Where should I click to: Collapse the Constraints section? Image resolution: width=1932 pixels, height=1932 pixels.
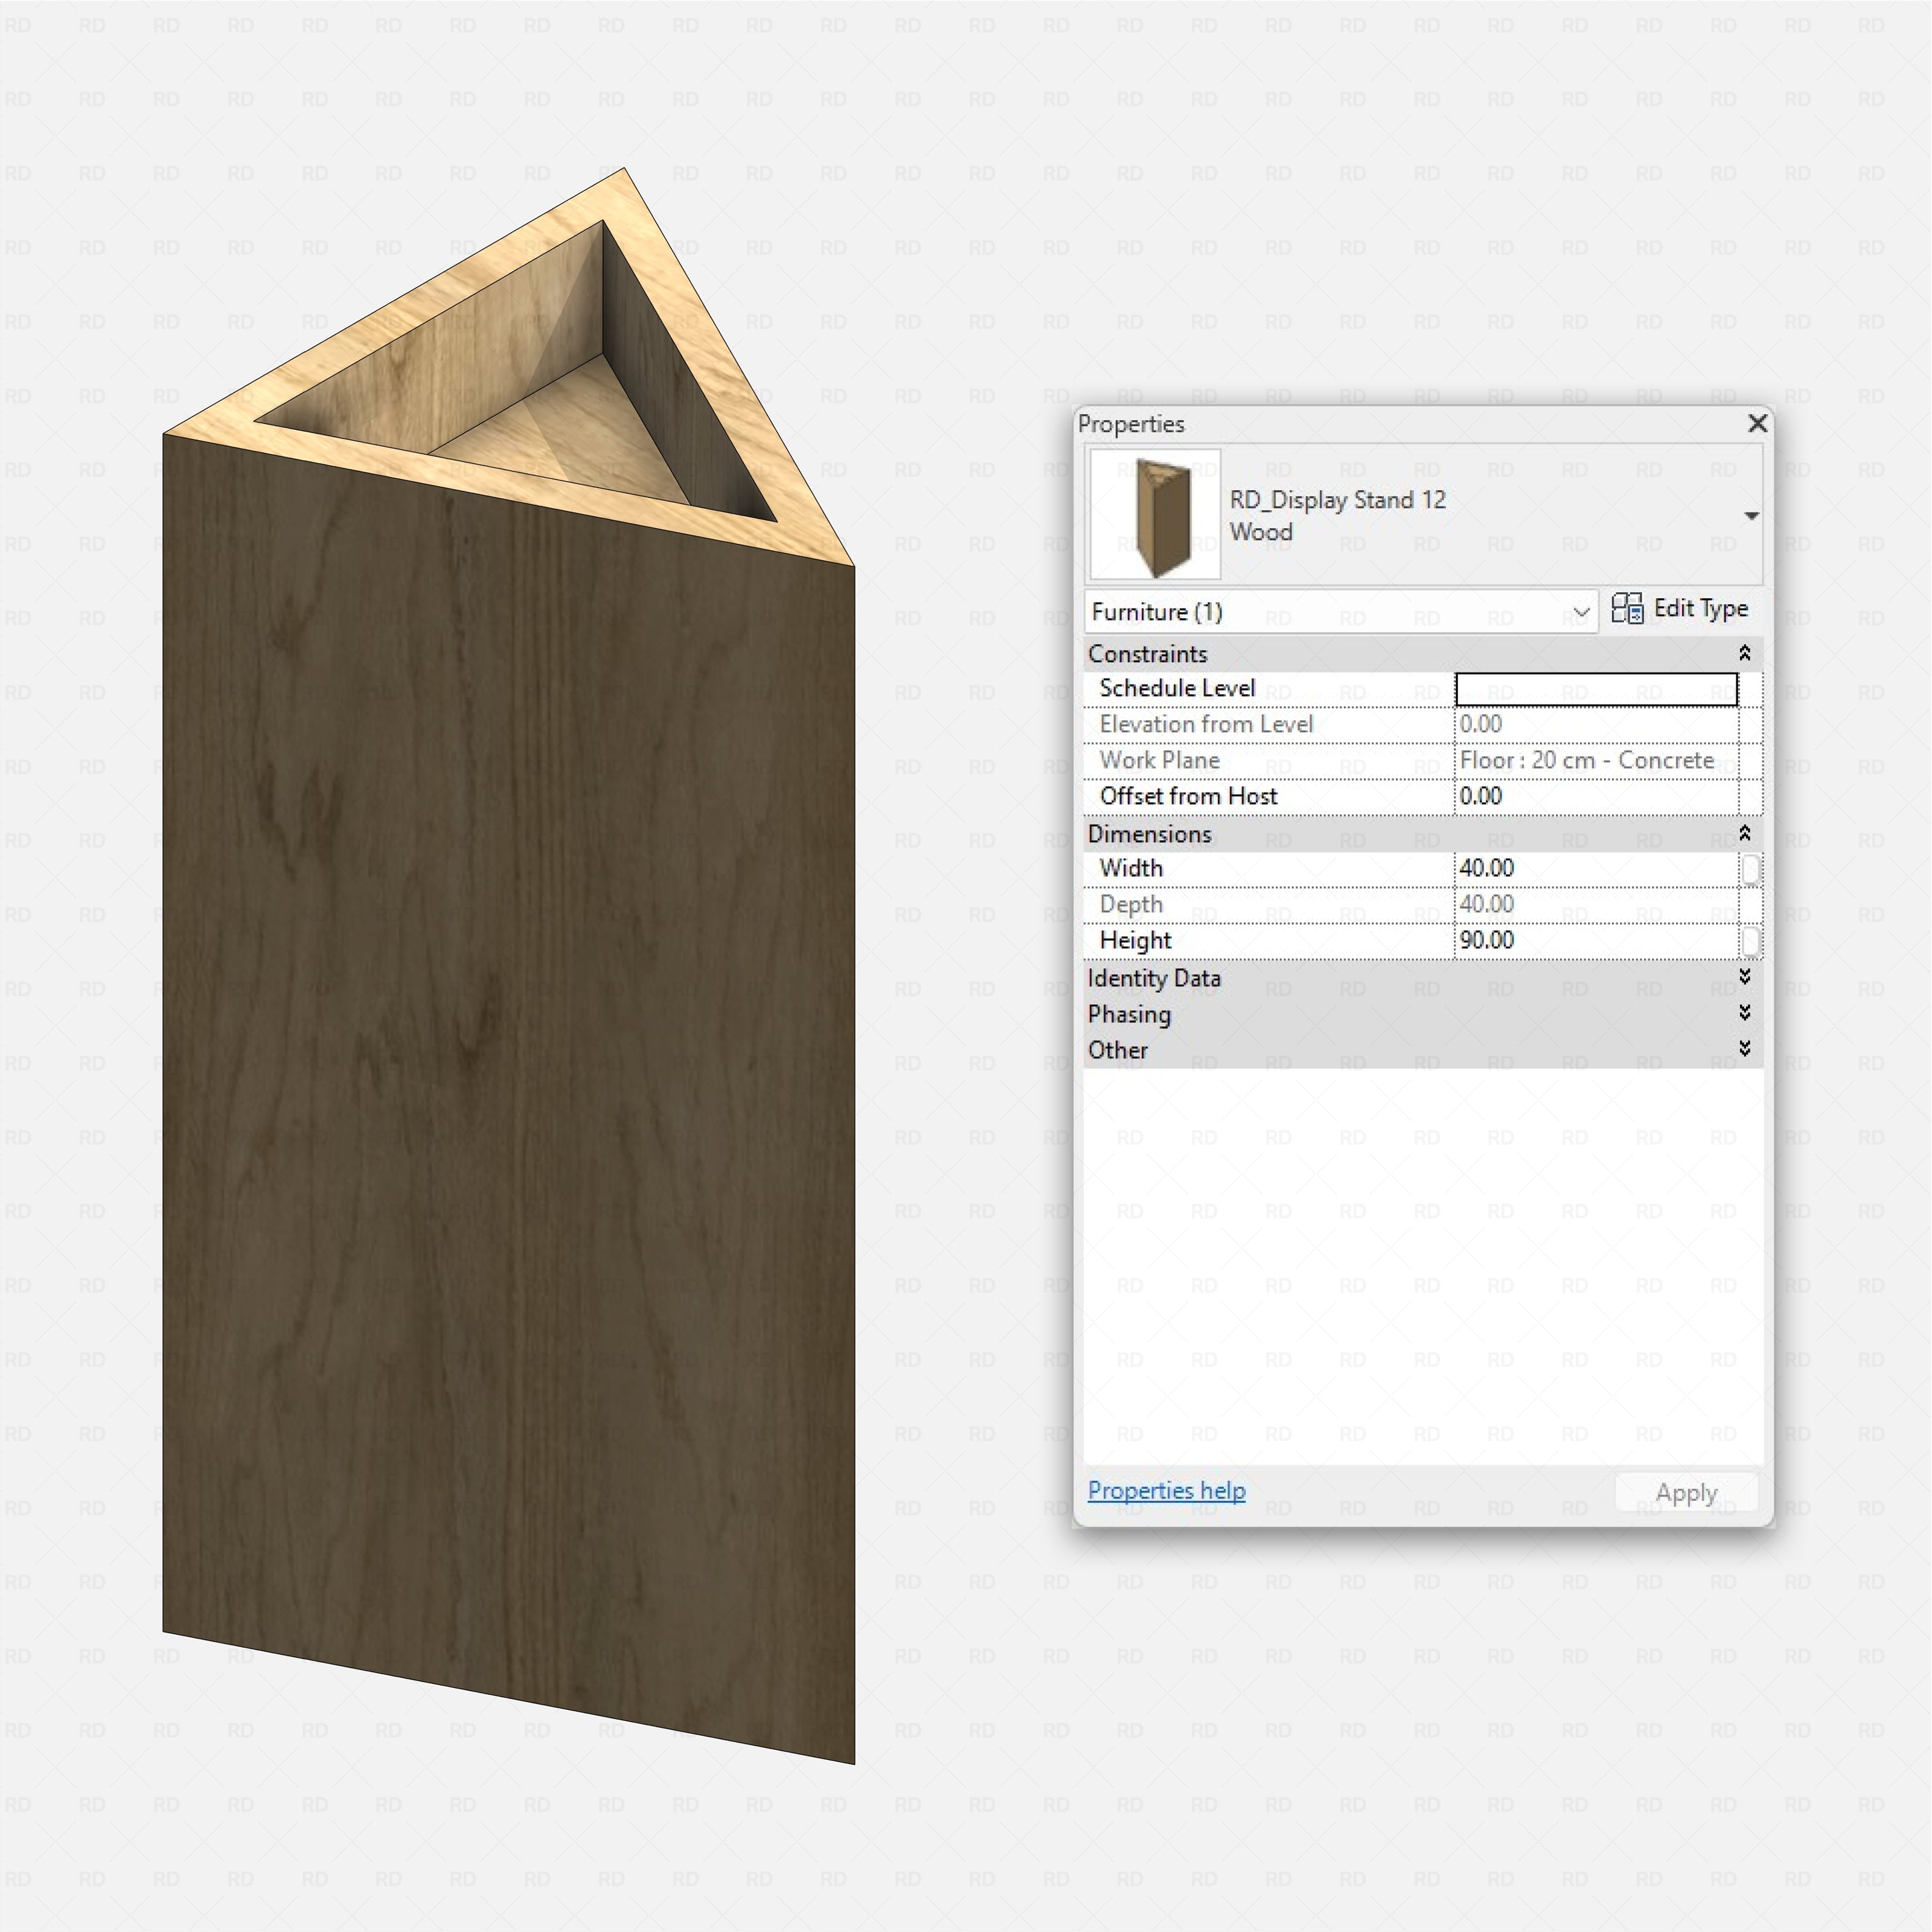[1744, 653]
